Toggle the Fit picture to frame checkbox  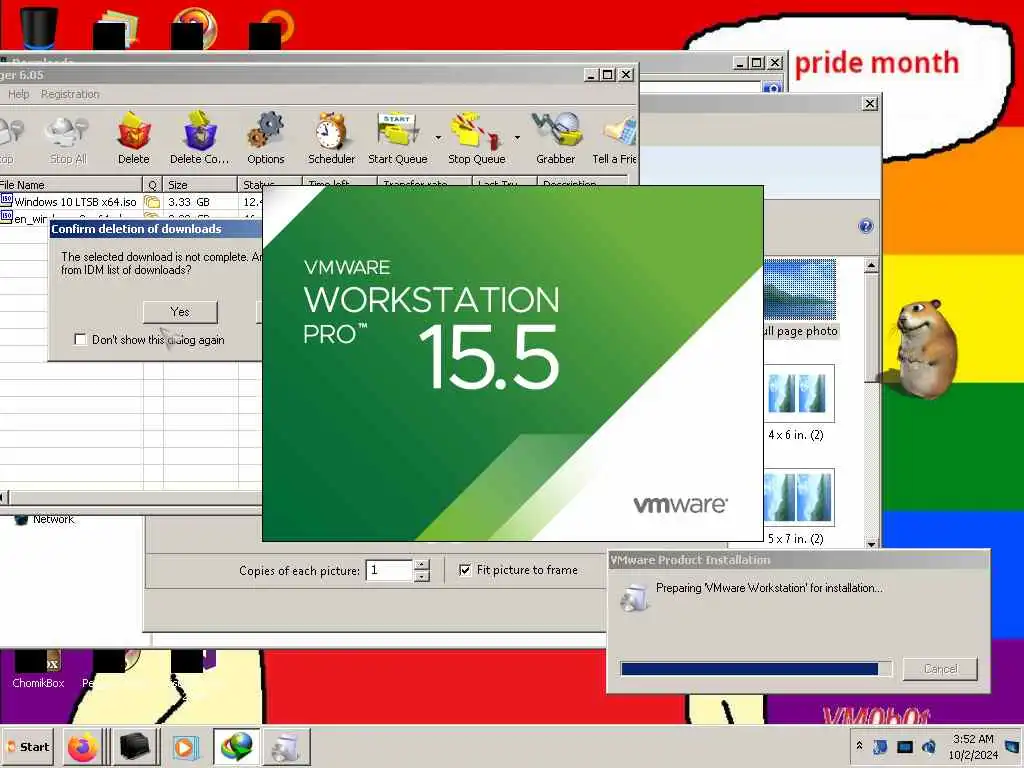click(465, 570)
